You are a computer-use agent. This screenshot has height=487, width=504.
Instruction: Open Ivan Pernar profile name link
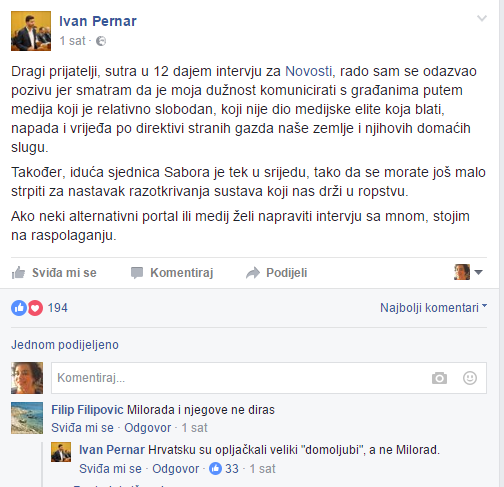(x=98, y=21)
